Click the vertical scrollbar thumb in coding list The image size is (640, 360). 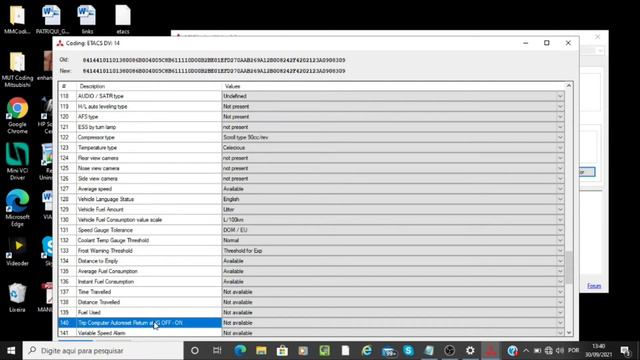click(x=569, y=267)
